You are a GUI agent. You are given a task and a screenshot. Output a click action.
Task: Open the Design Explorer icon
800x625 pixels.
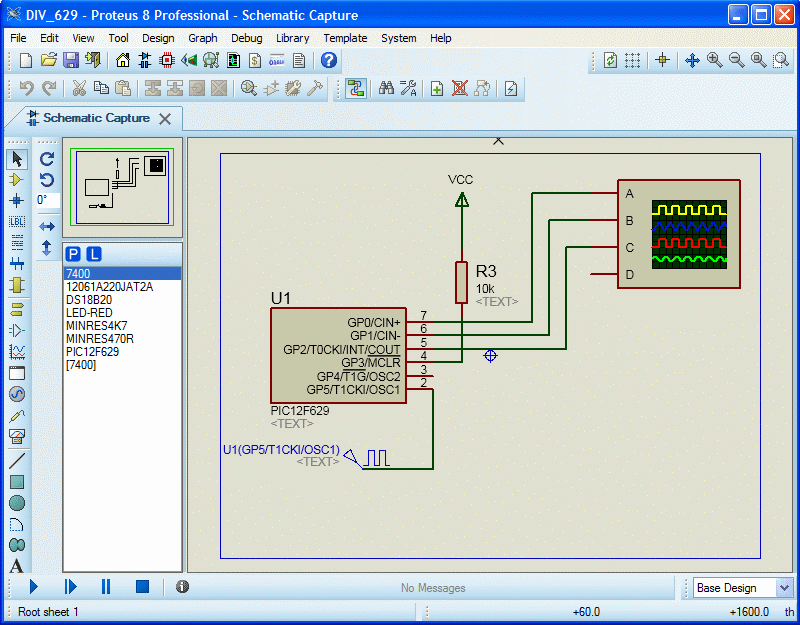pos(233,61)
